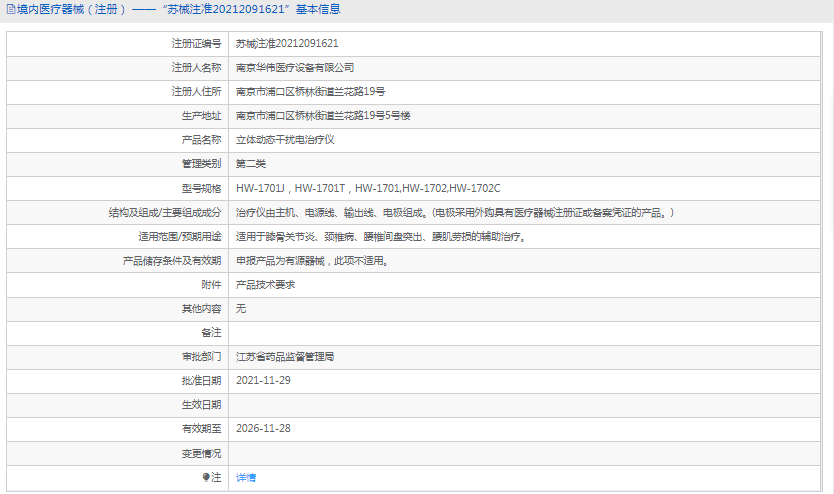Viewport: 834px width, 494px height.
Task: Click registrant name 南京华伟医疗设备有限公司
Action: click(x=295, y=68)
